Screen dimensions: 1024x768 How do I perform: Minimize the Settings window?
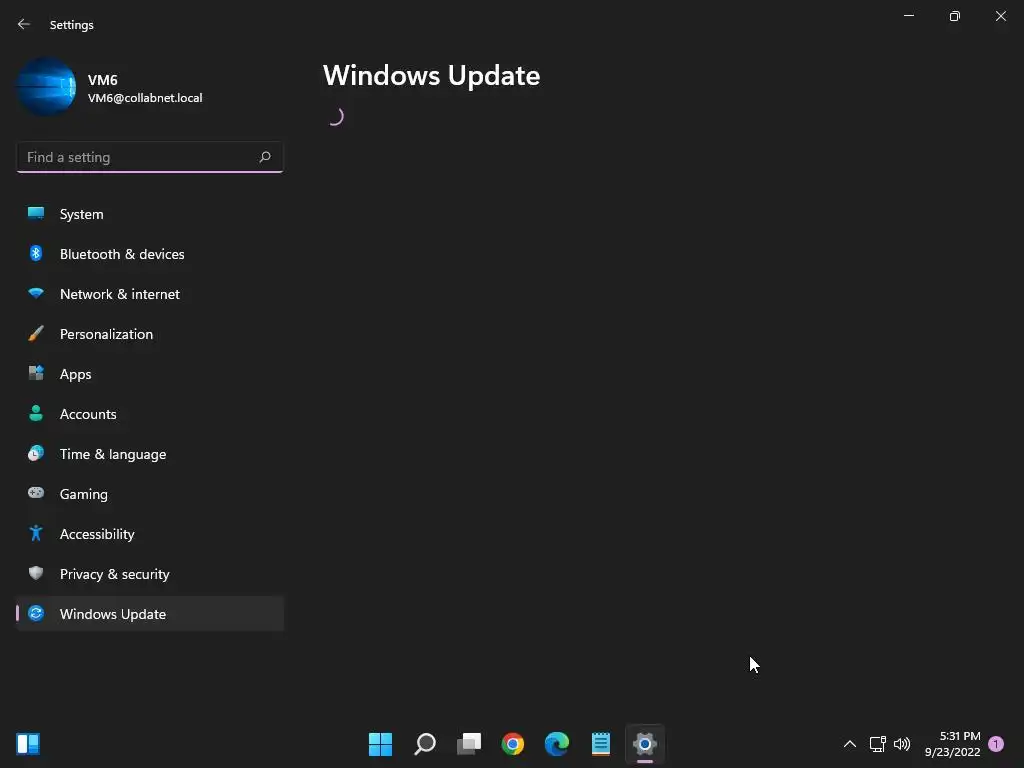tap(908, 16)
